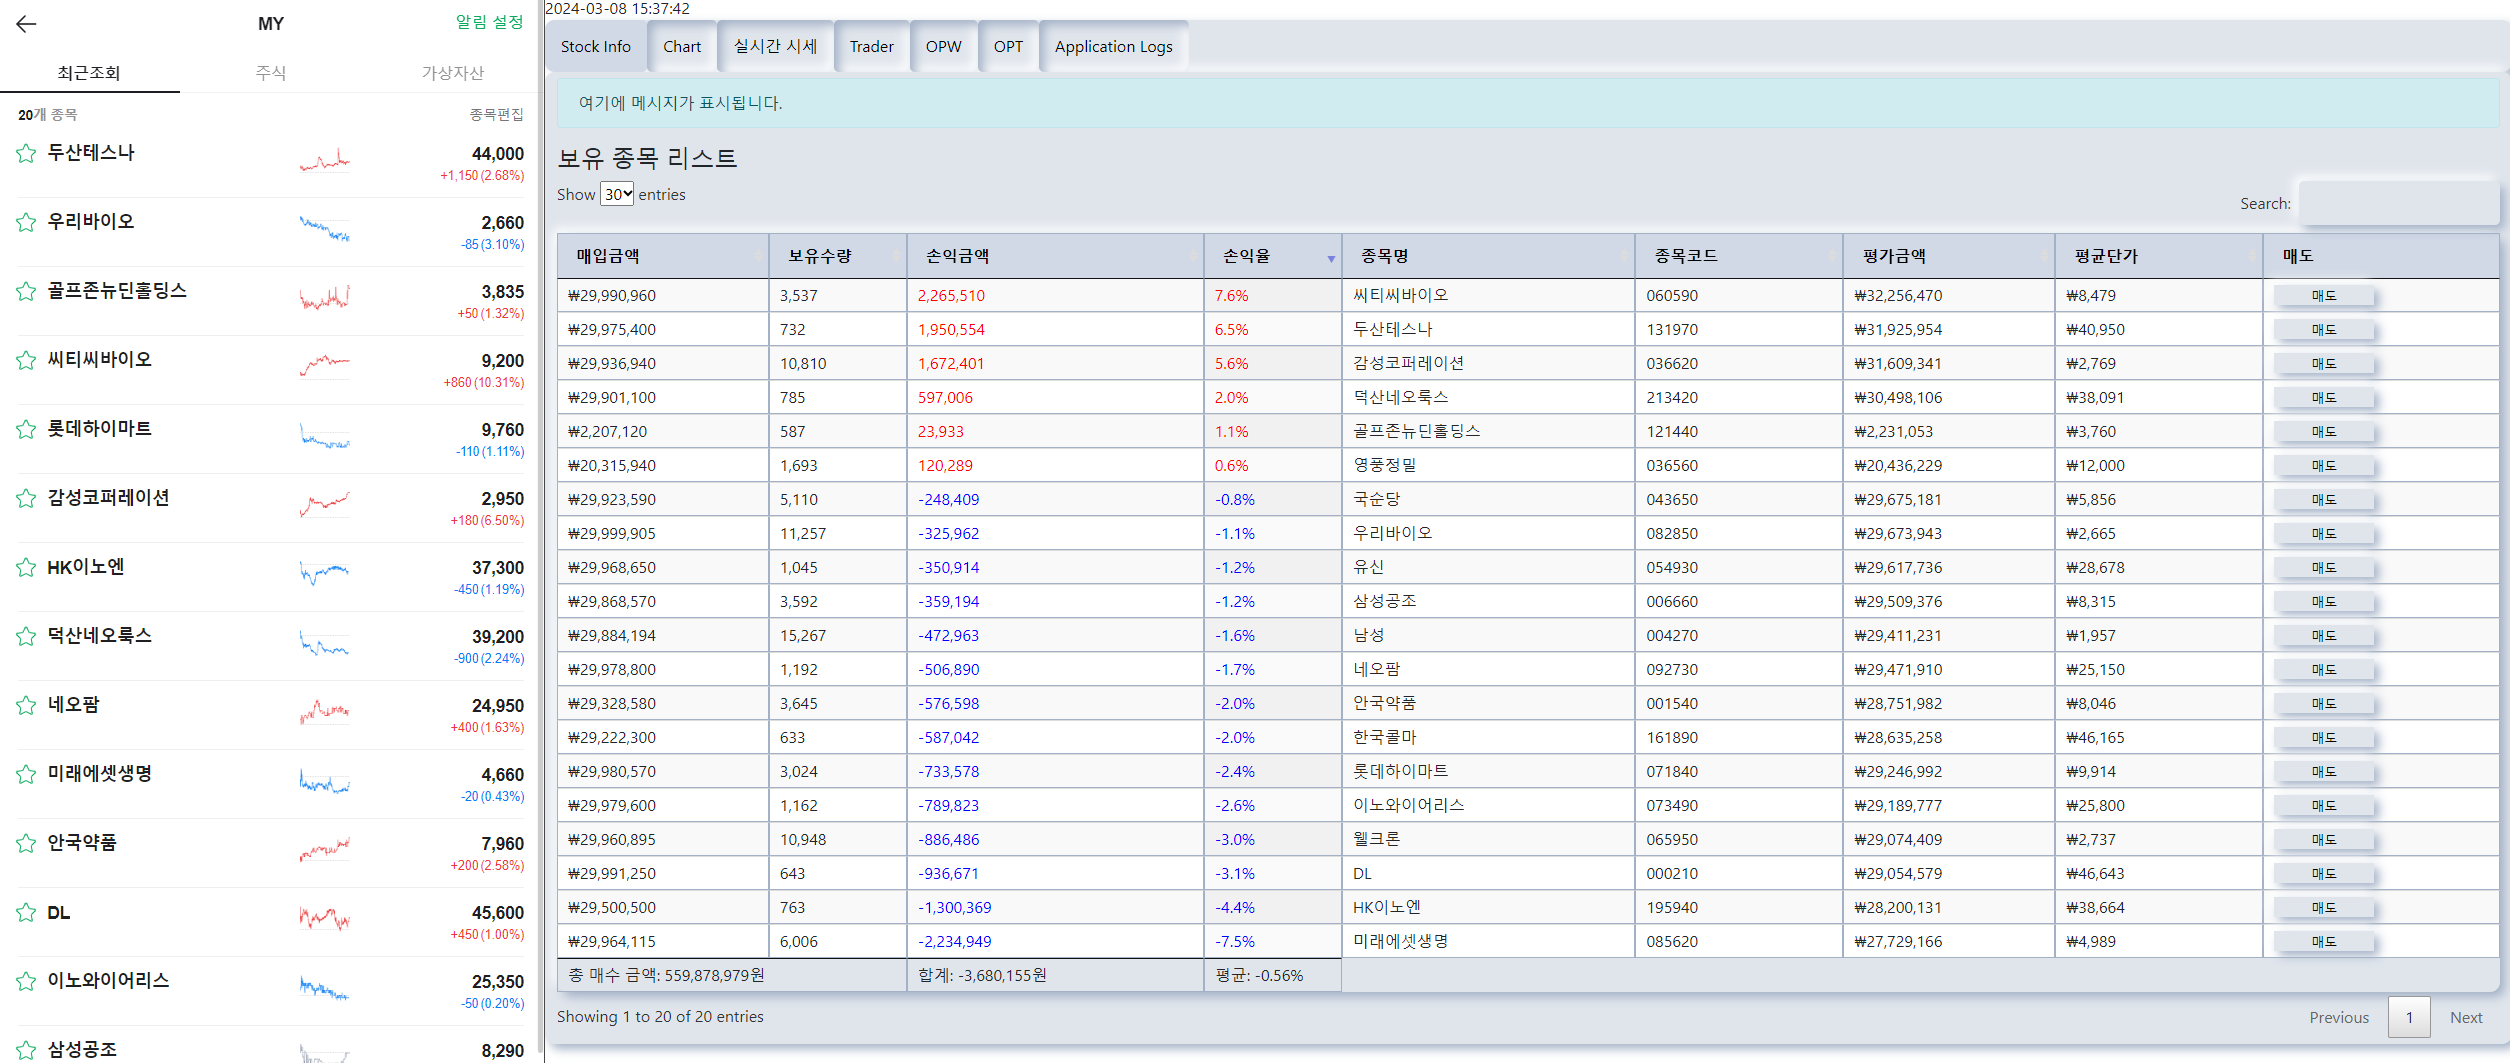
Task: Sort table by 보유수량 column
Action: tap(837, 256)
